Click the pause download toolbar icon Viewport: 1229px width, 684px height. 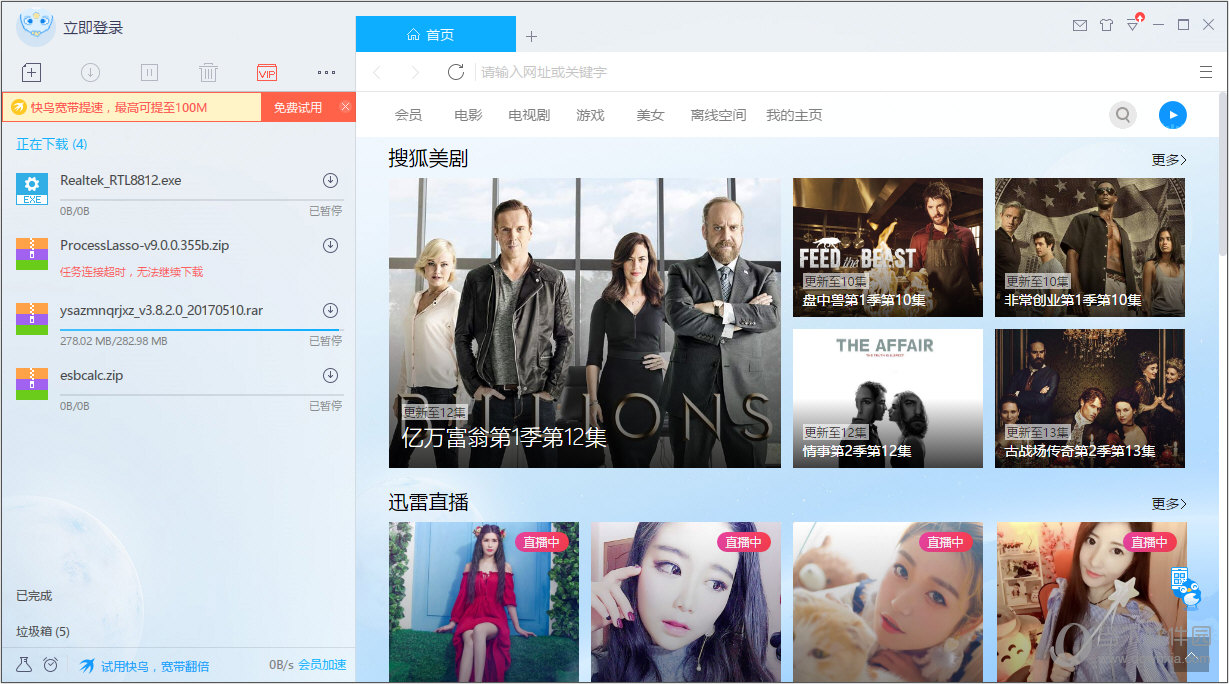coord(149,72)
